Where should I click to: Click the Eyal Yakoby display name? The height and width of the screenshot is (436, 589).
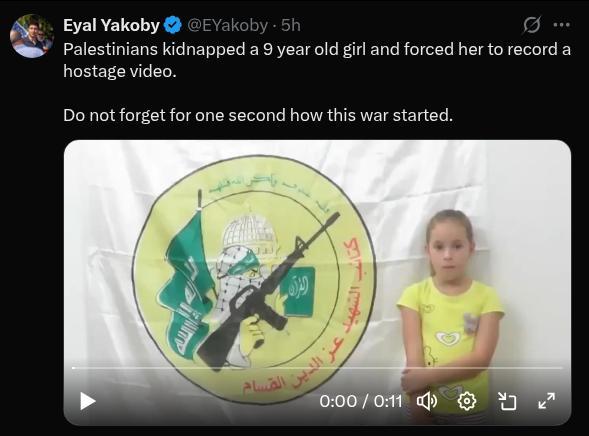click(x=112, y=25)
